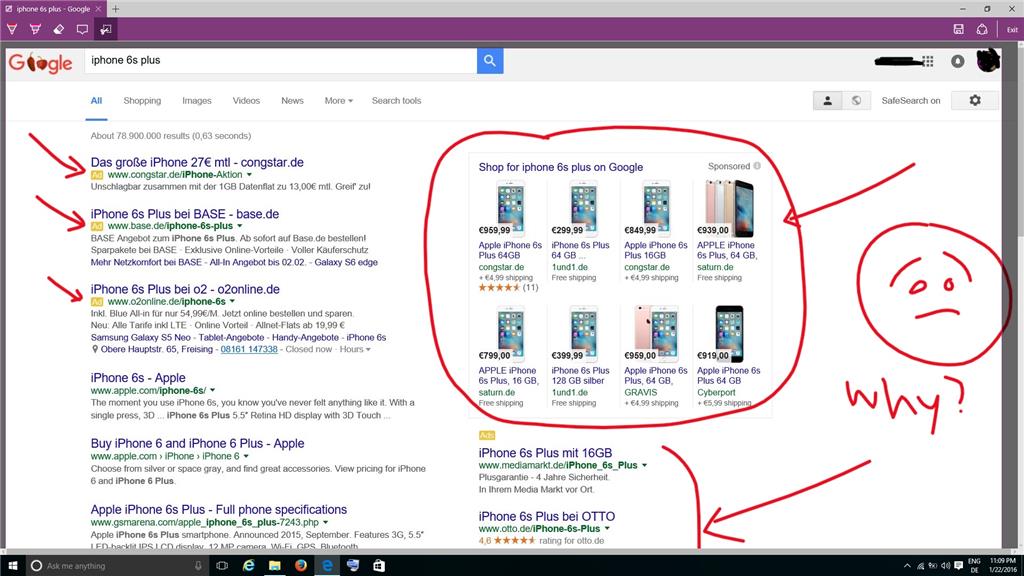The width and height of the screenshot is (1024, 576).
Task: Switch to the Videos tab
Action: (x=246, y=101)
